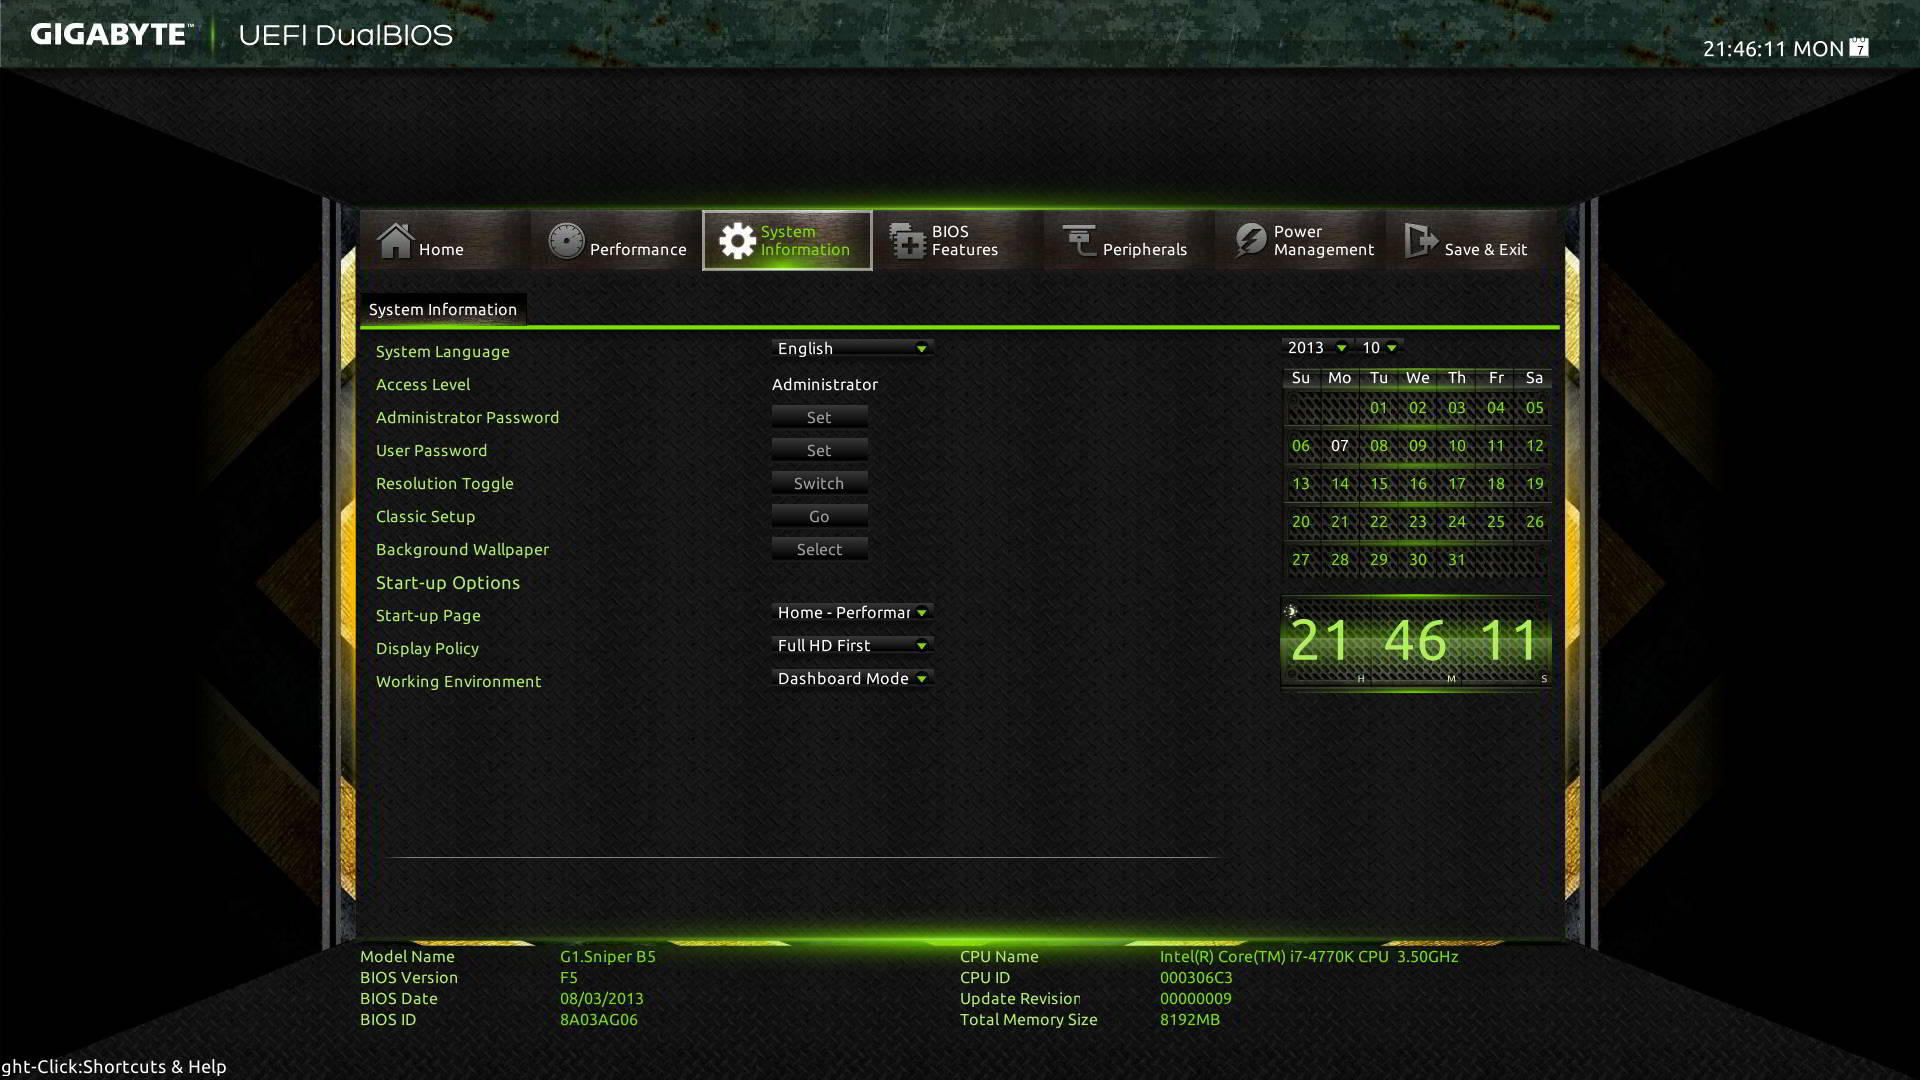Click the BIOS Version F5 value
This screenshot has width=1920, height=1080.
[569, 977]
